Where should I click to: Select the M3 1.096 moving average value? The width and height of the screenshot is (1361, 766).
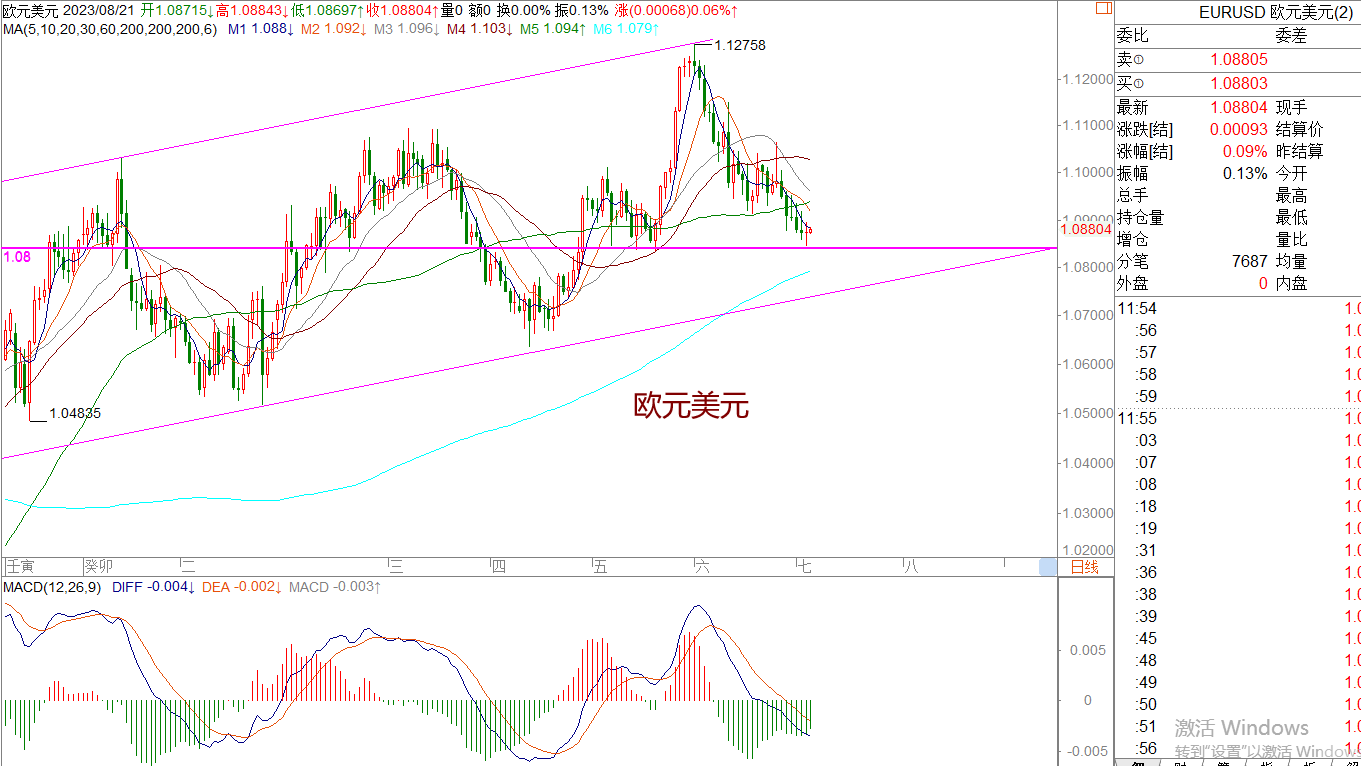(x=407, y=29)
